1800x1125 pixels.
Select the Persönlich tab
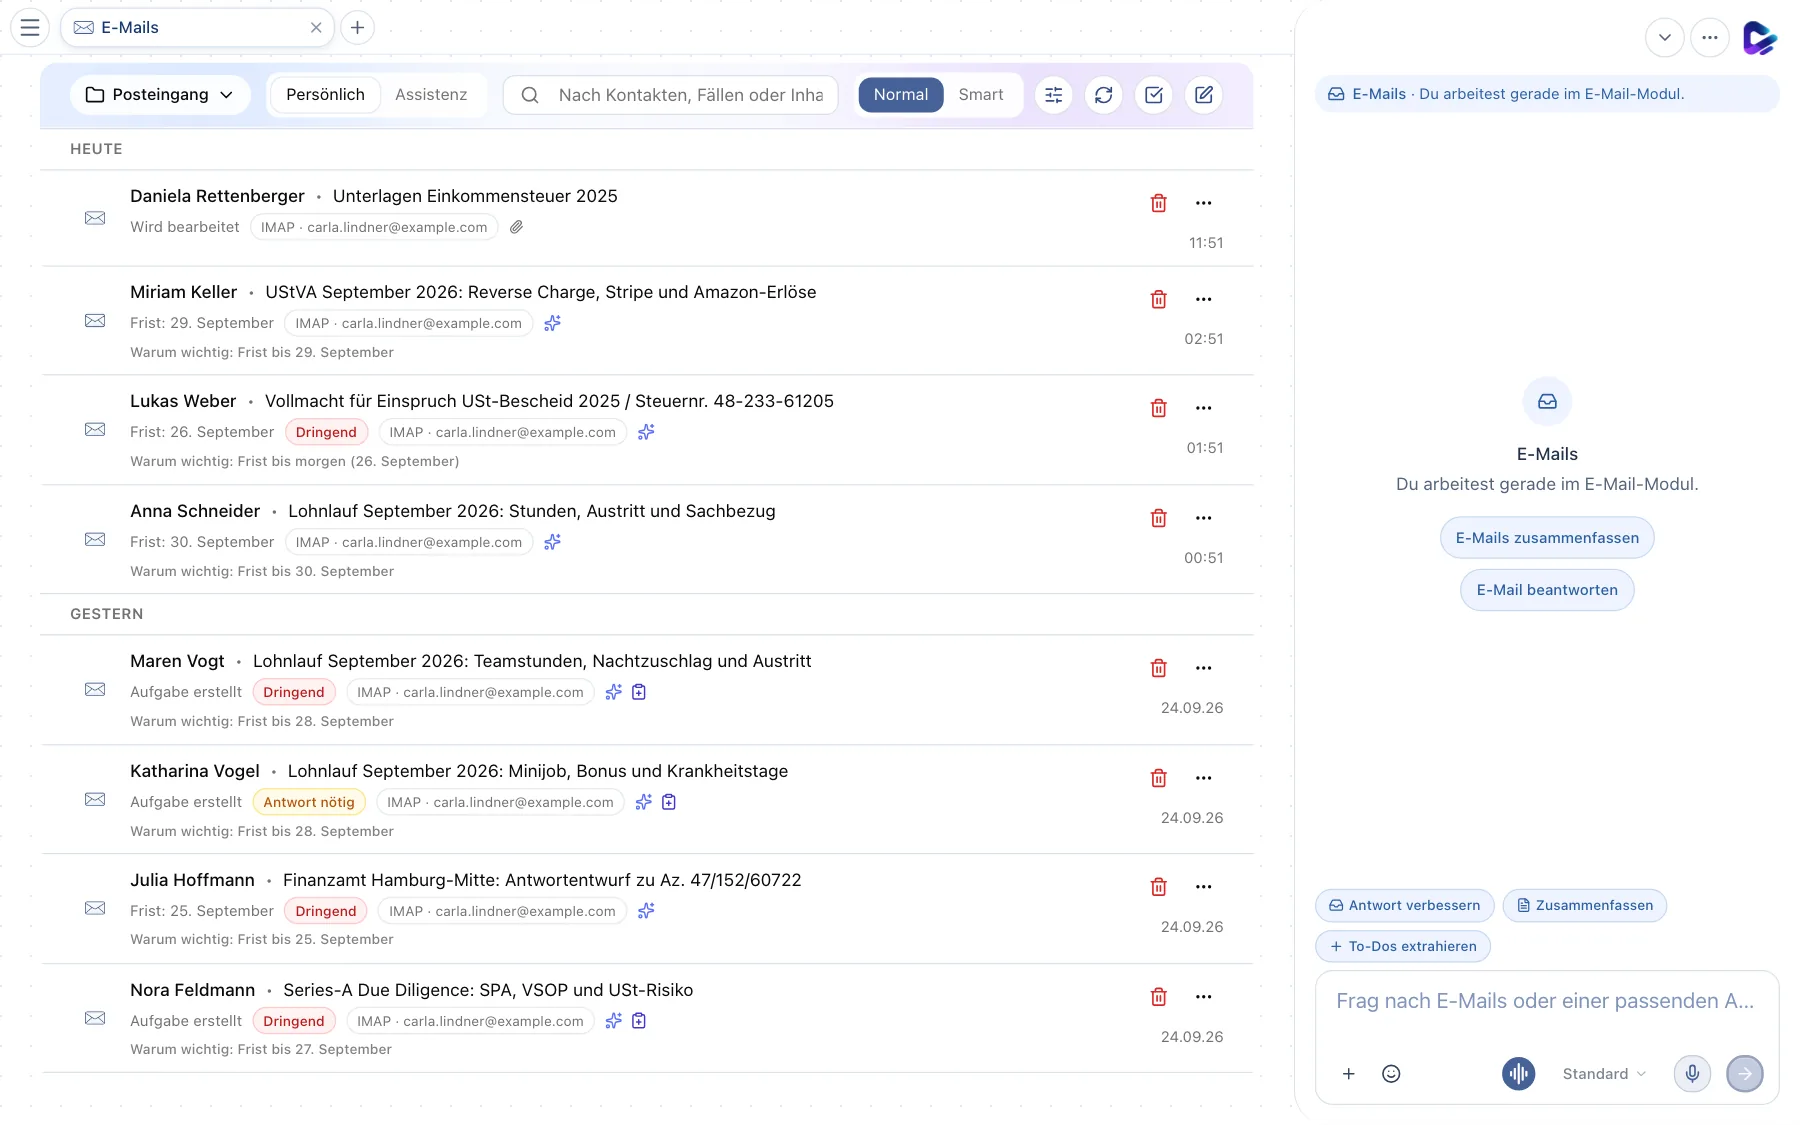pos(325,95)
